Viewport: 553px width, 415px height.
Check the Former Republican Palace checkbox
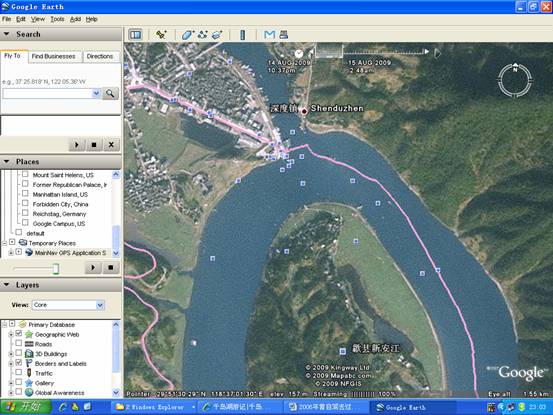coord(25,184)
